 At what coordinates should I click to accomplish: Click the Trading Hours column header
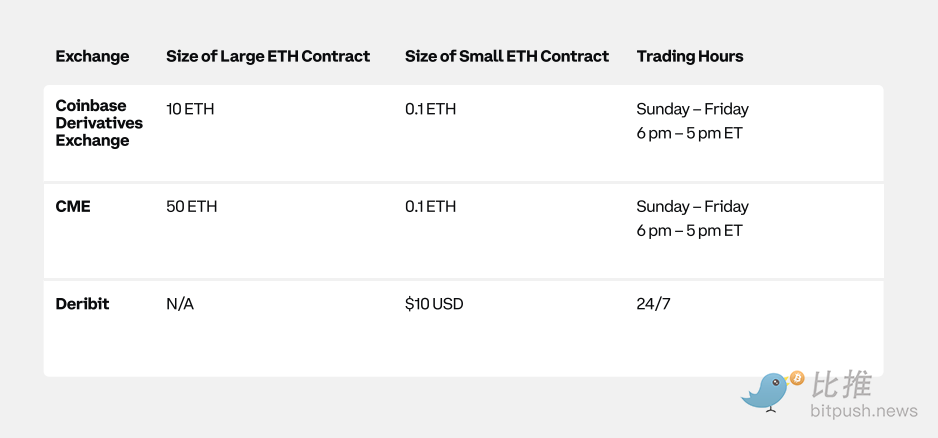tap(690, 56)
